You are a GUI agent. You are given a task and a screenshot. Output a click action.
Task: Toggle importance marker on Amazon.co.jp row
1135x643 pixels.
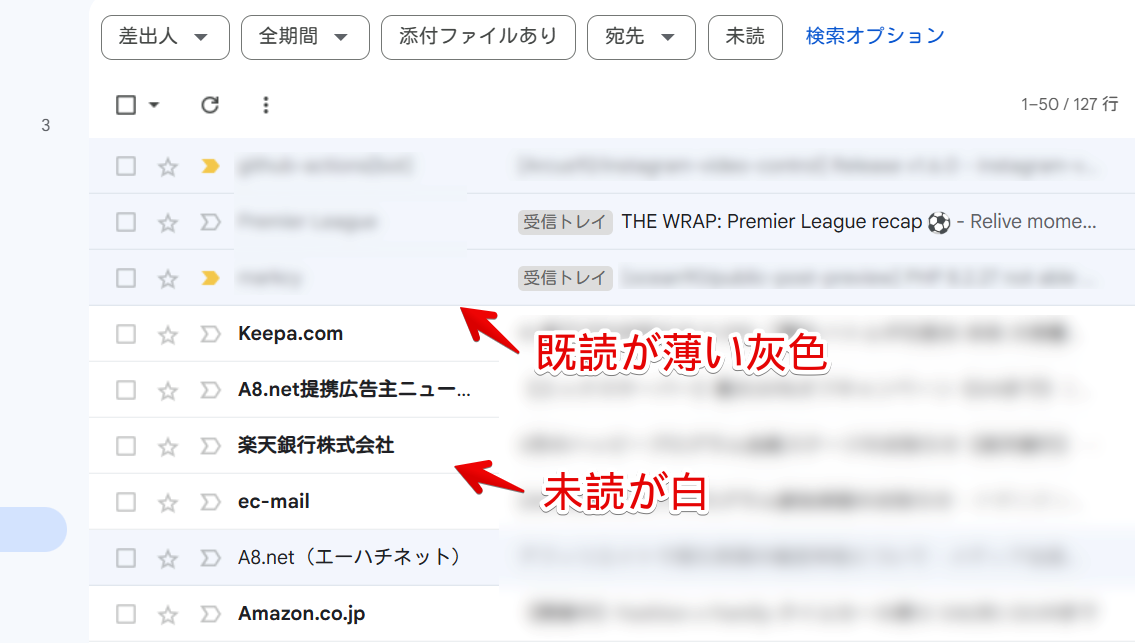click(x=210, y=614)
